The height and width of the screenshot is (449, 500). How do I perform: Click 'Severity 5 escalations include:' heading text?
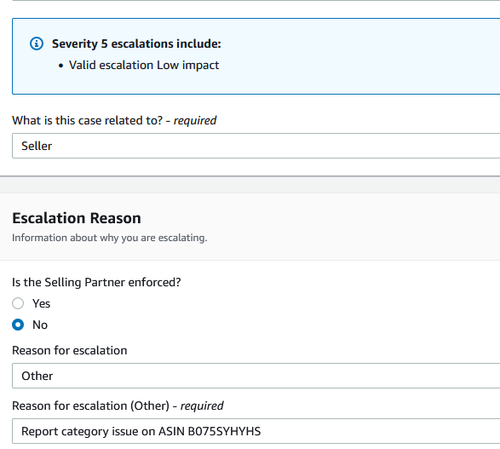tap(136, 44)
